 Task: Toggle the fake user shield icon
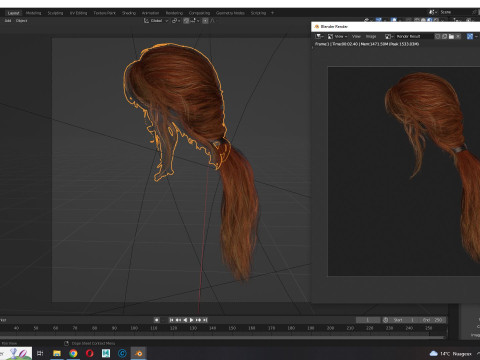click(x=438, y=36)
